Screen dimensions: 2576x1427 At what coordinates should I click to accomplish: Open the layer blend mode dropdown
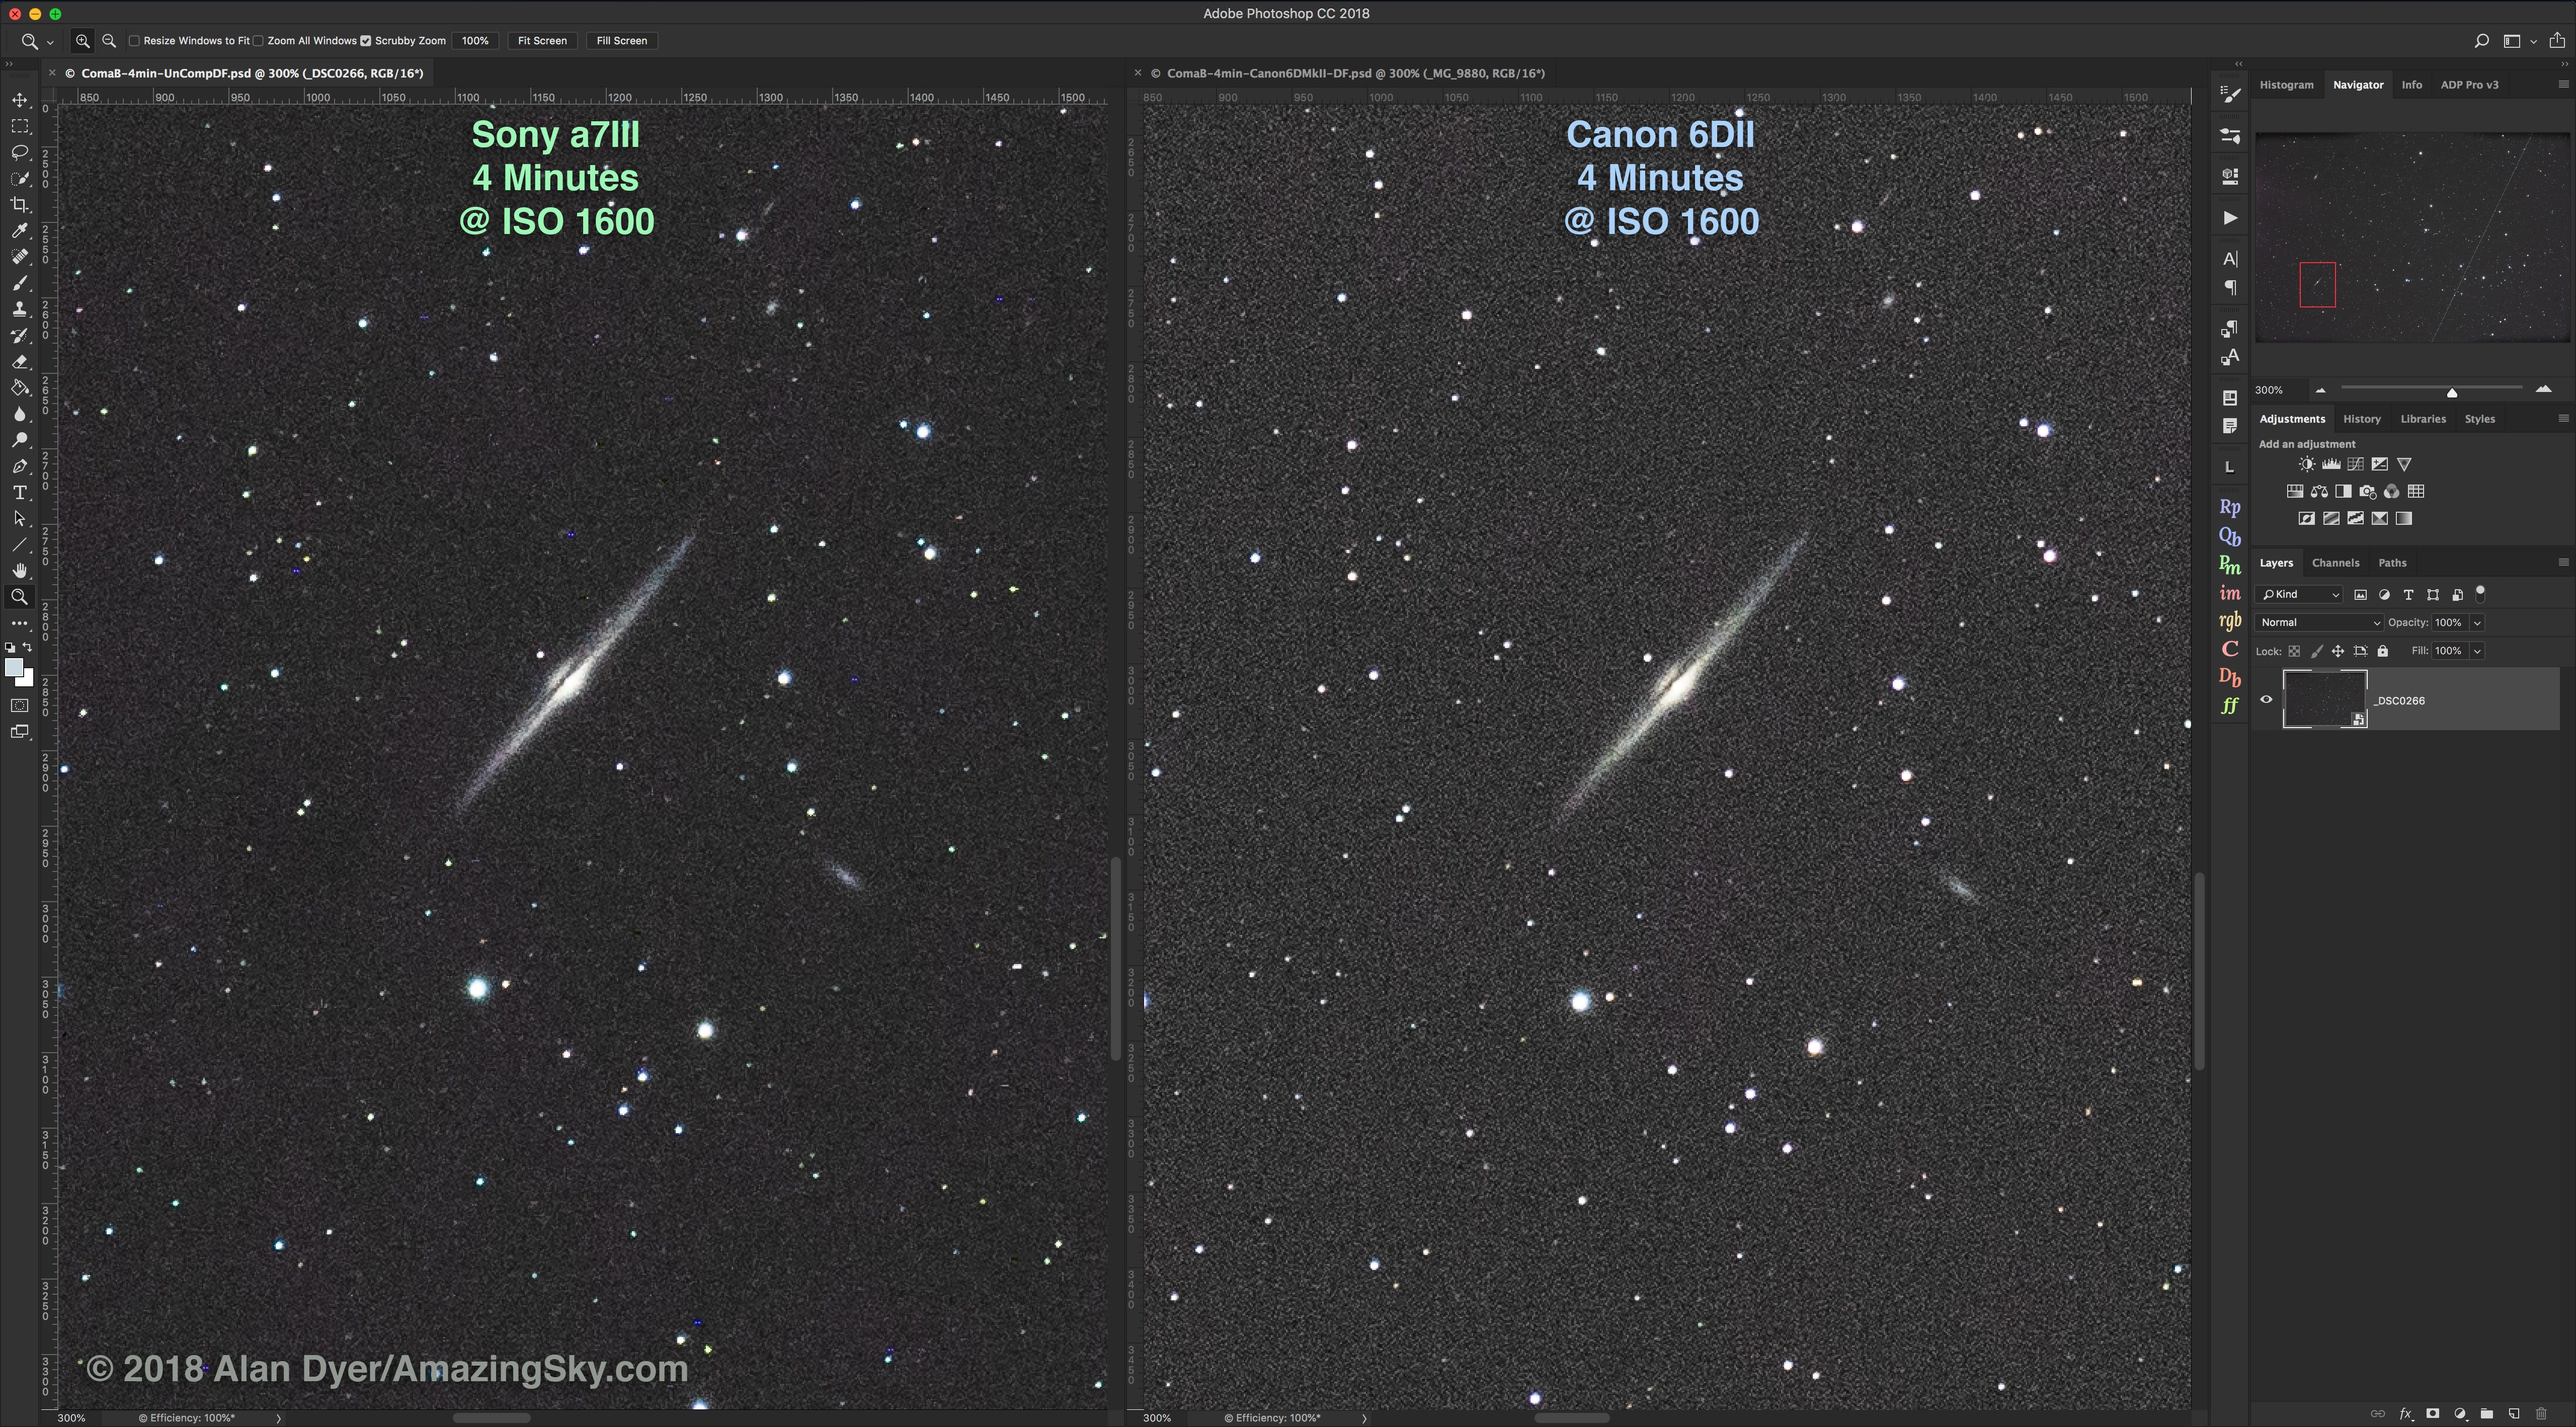2318,622
